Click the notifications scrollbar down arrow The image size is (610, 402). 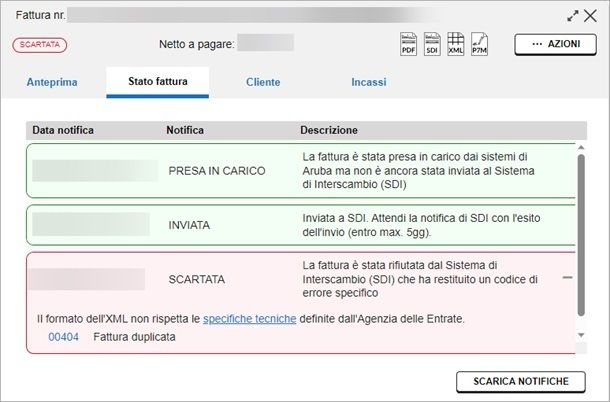tap(581, 335)
